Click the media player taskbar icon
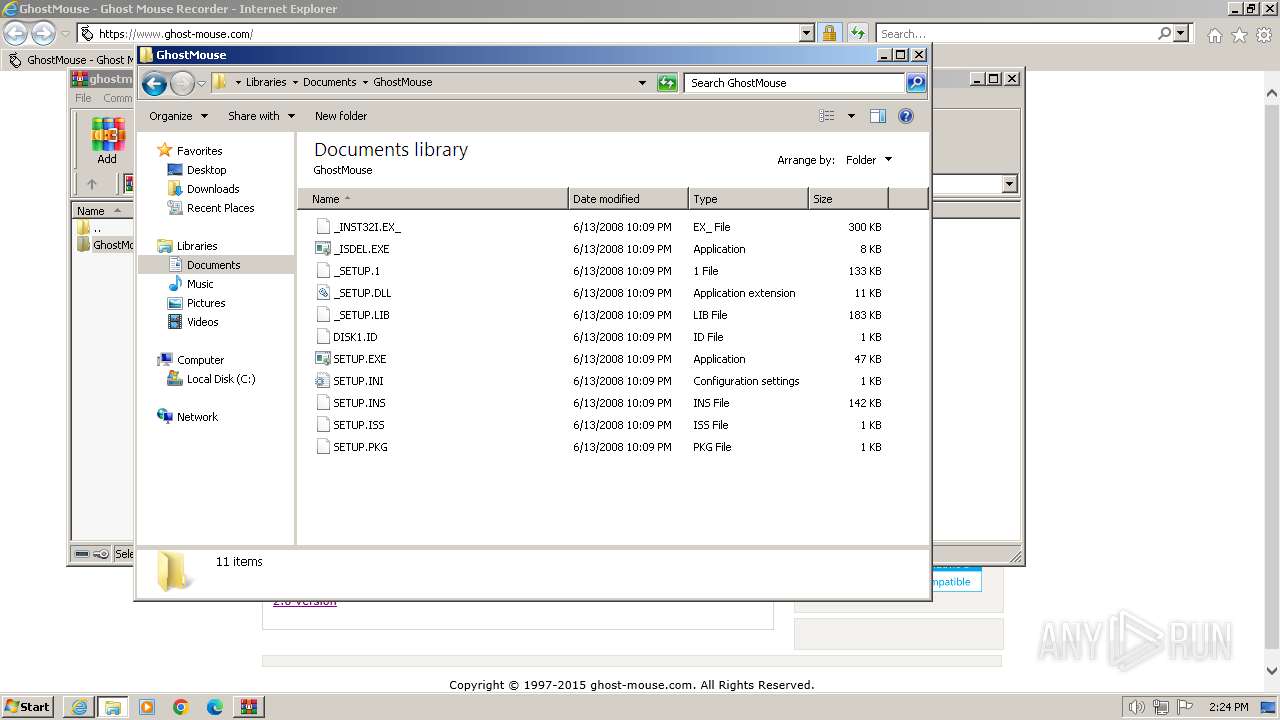Viewport: 1280px width, 720px height. click(147, 707)
